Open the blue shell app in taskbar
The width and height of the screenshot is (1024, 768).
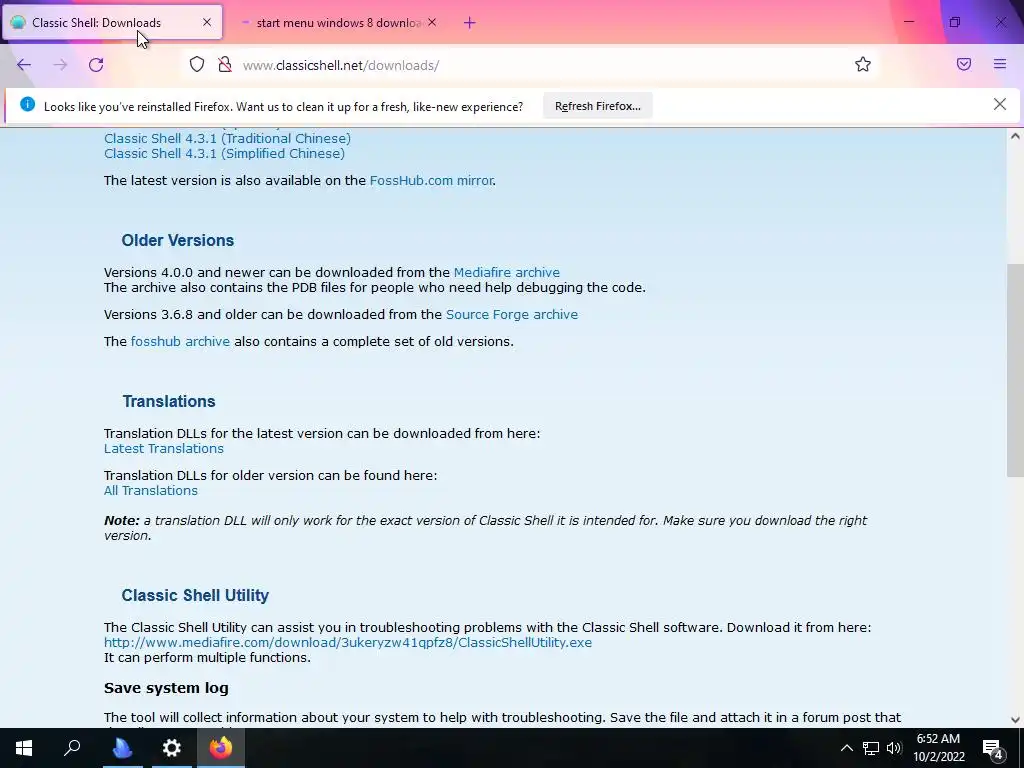[x=122, y=748]
